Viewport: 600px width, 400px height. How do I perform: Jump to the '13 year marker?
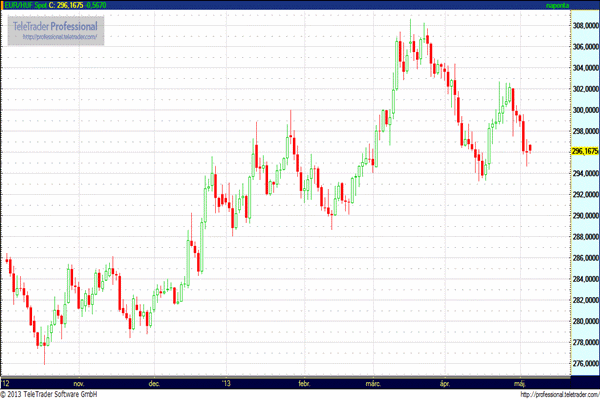pyautogui.click(x=226, y=383)
